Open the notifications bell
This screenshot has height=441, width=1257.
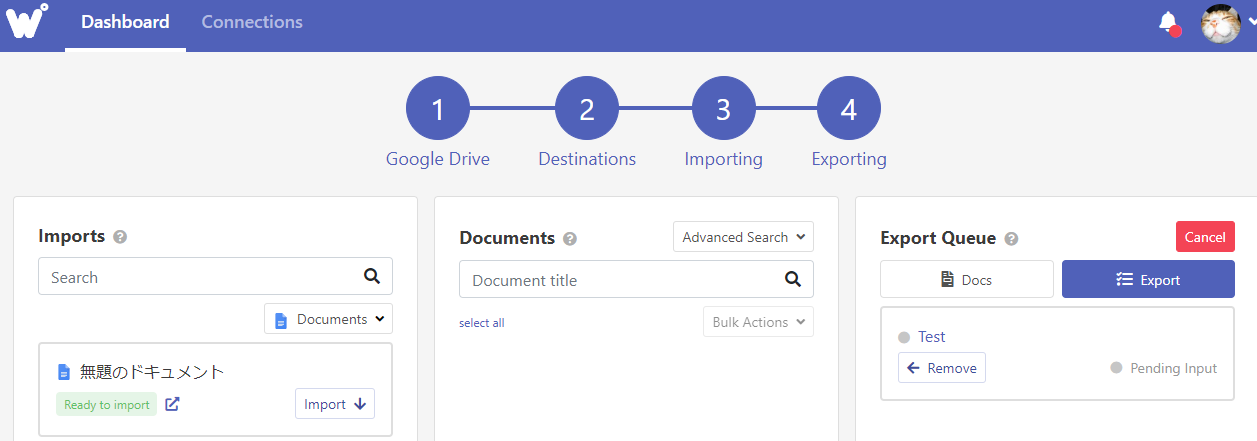click(x=1167, y=22)
